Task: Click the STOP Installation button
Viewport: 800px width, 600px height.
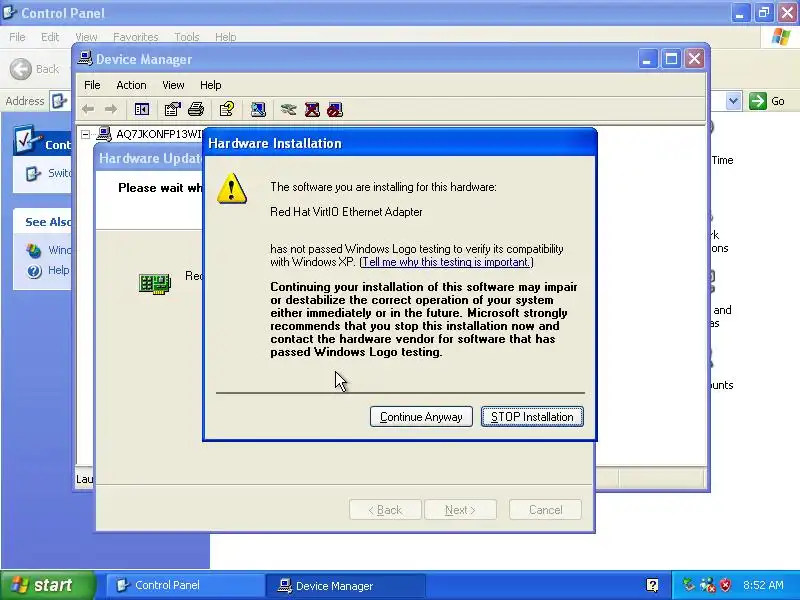Action: 532,417
